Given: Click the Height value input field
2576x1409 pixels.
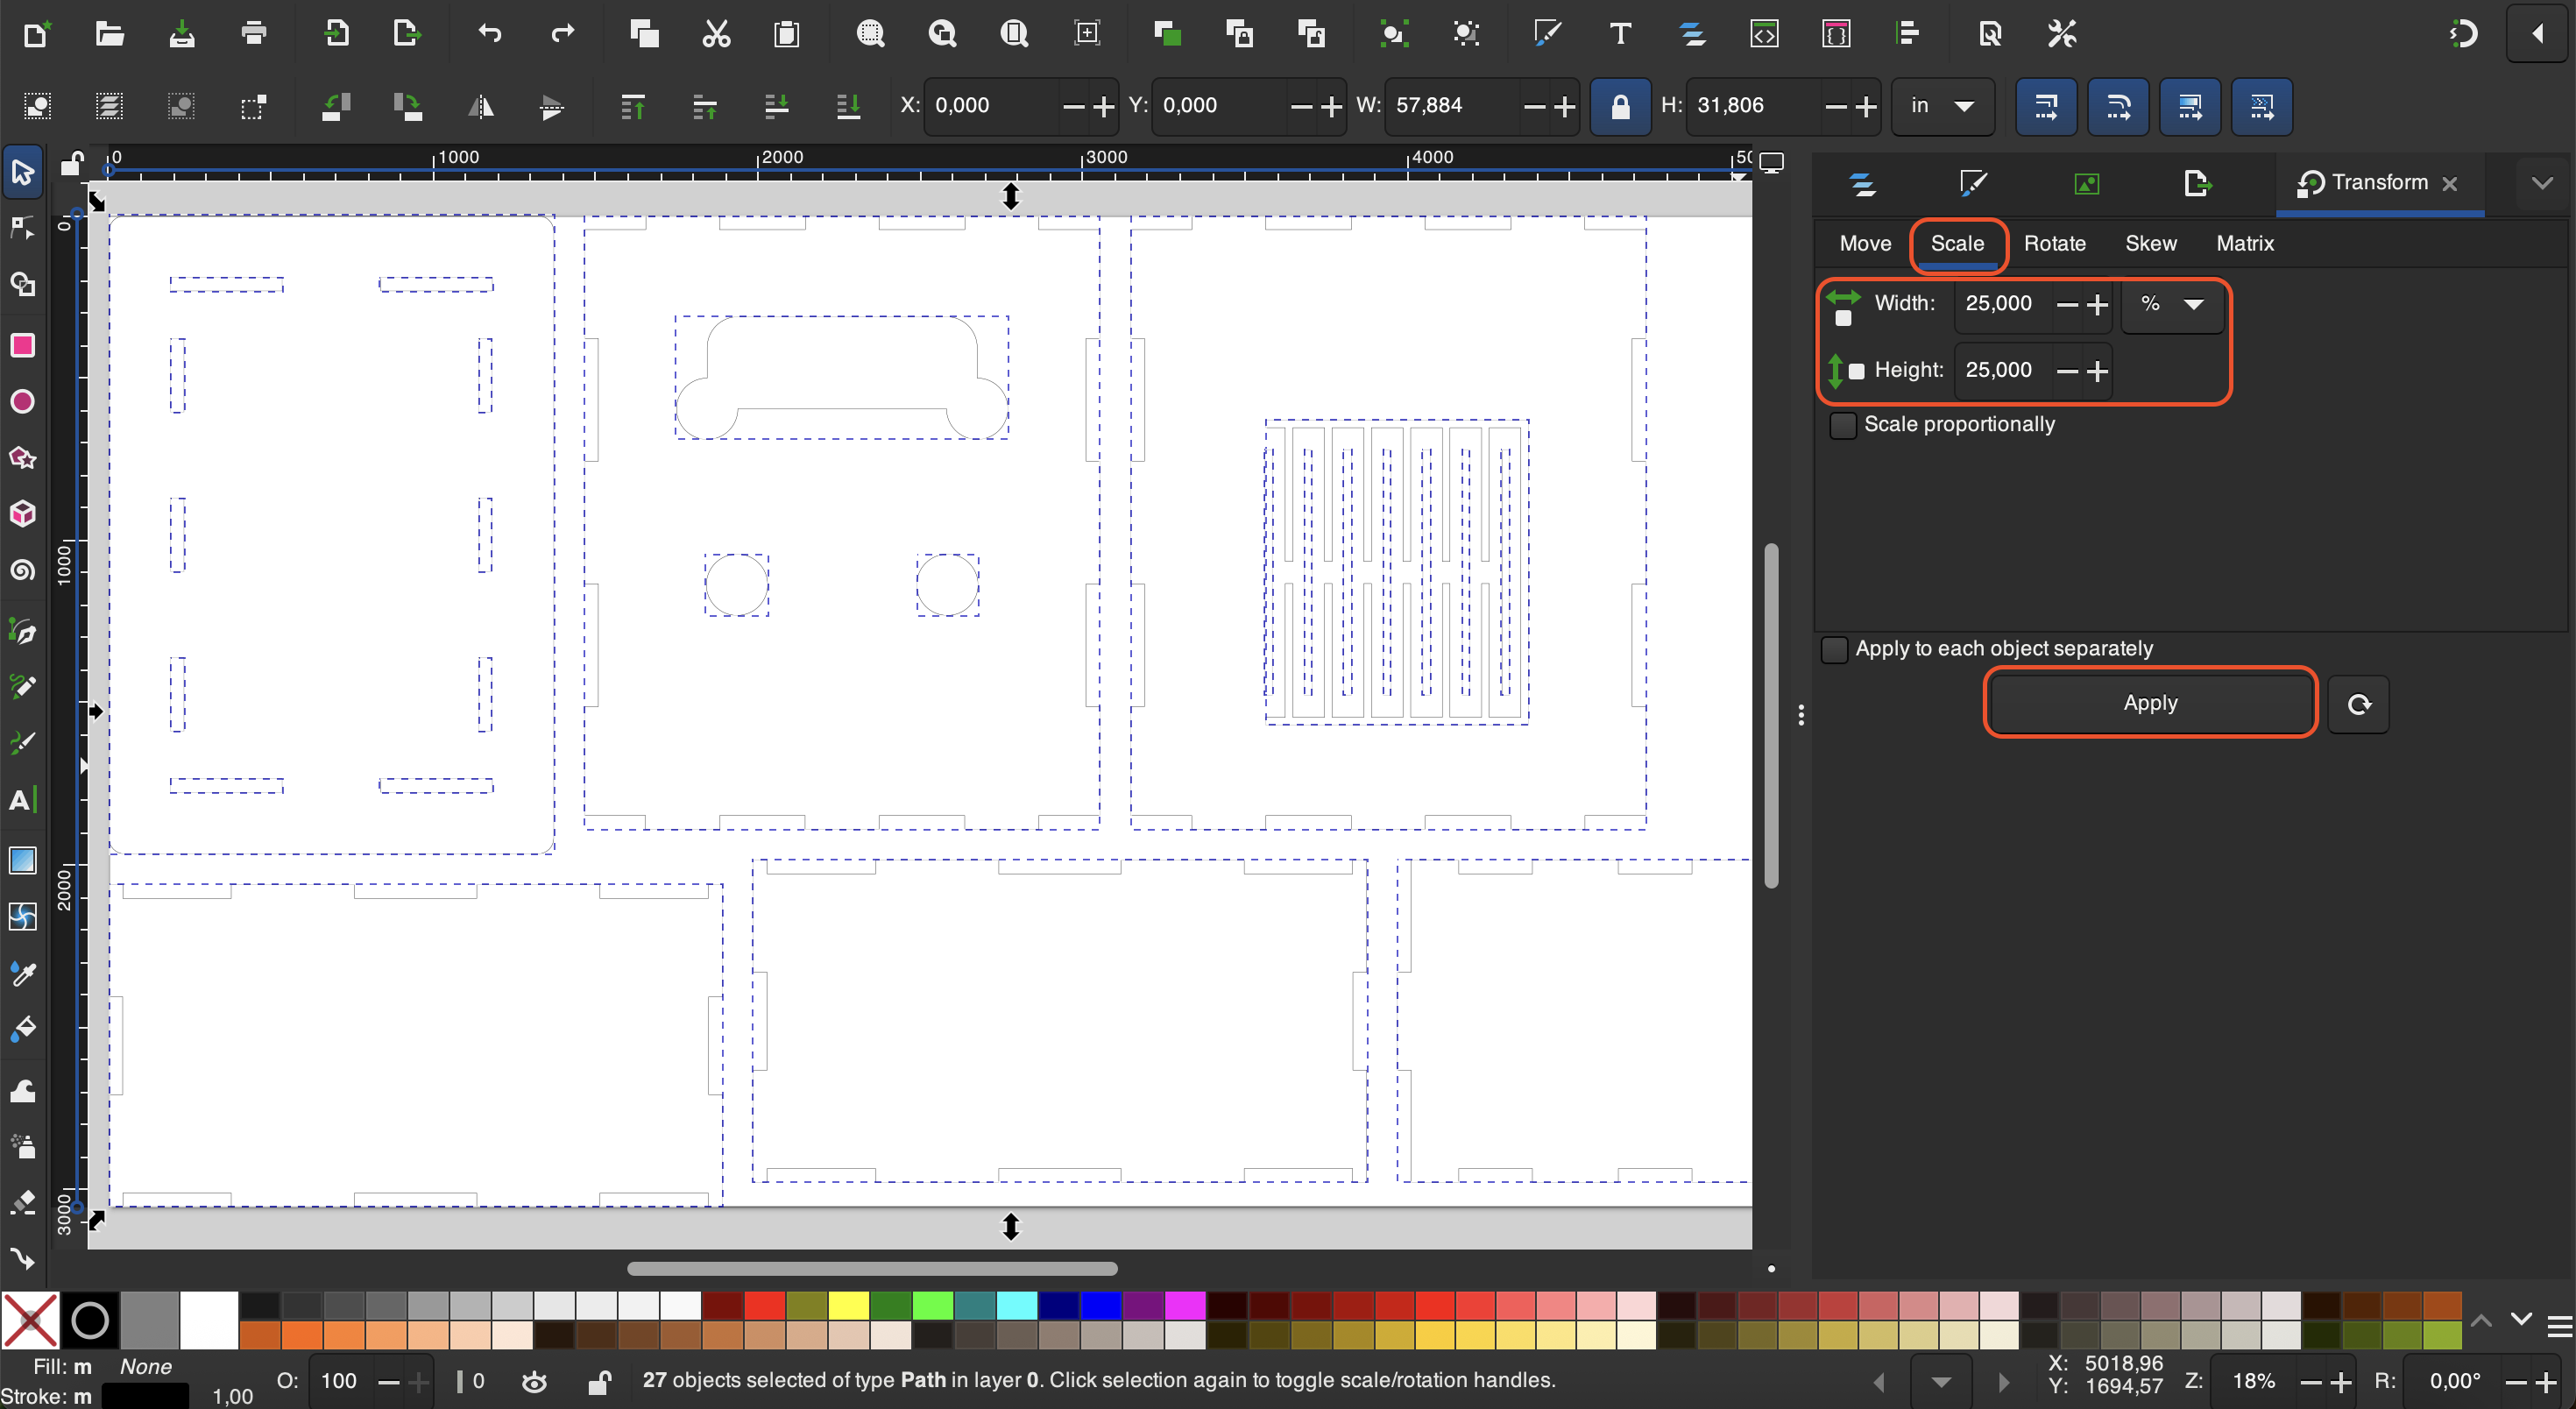Looking at the screenshot, I should point(2000,370).
